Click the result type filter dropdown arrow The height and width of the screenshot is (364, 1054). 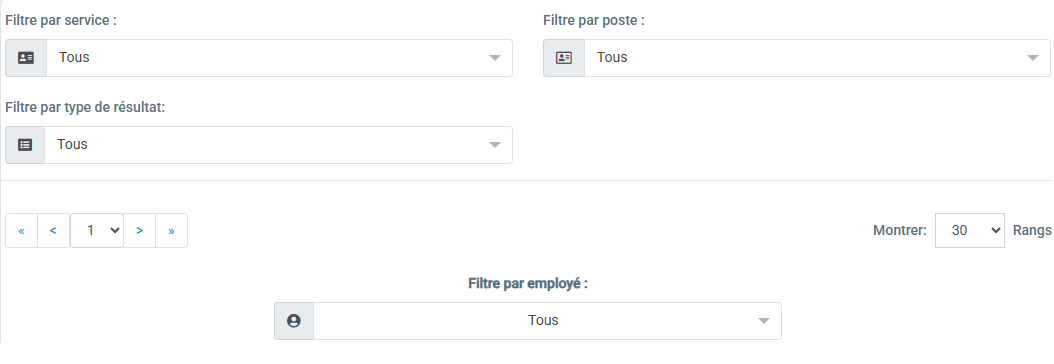[x=495, y=145]
